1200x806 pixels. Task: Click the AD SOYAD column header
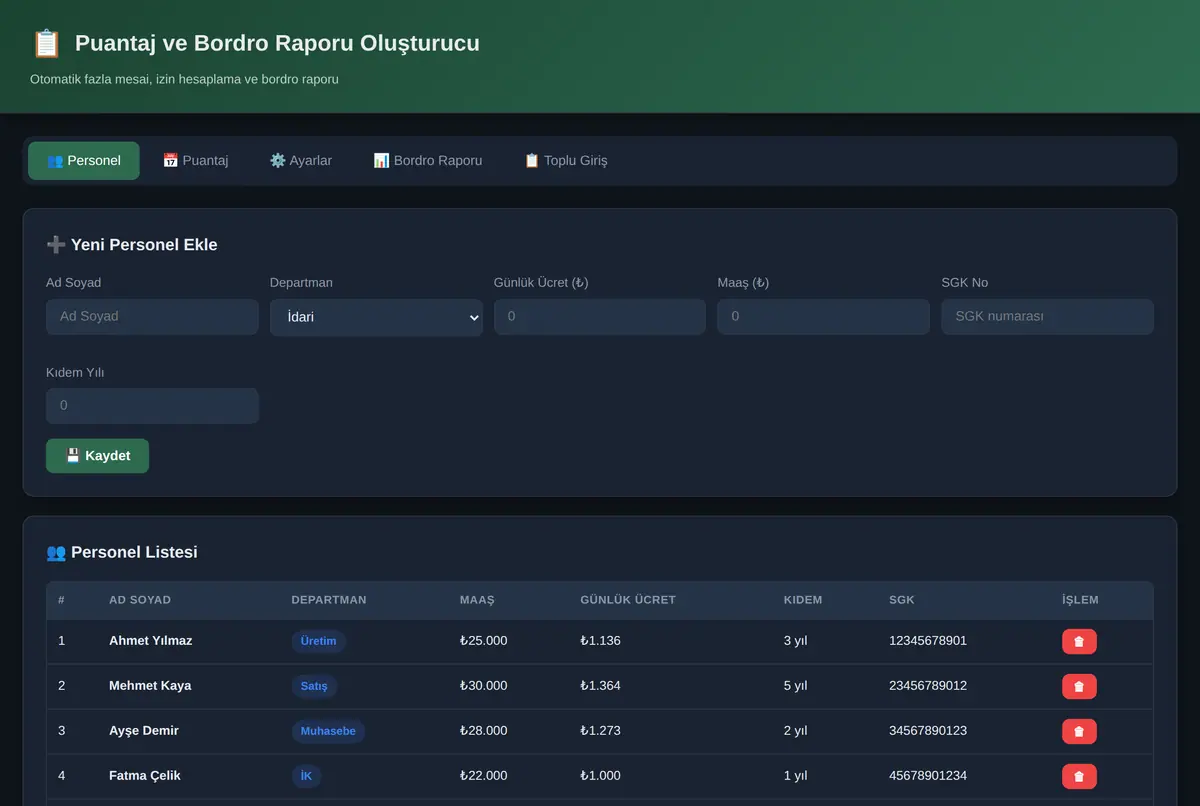140,600
